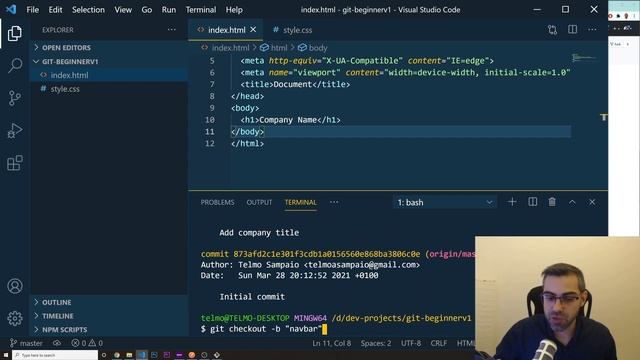Create a new terminal with plus icon

tap(512, 202)
